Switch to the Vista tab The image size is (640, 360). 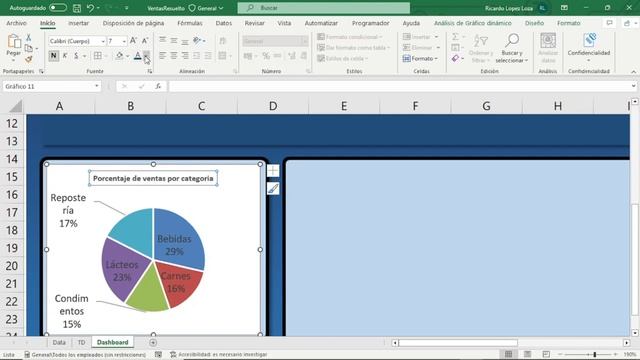point(284,23)
